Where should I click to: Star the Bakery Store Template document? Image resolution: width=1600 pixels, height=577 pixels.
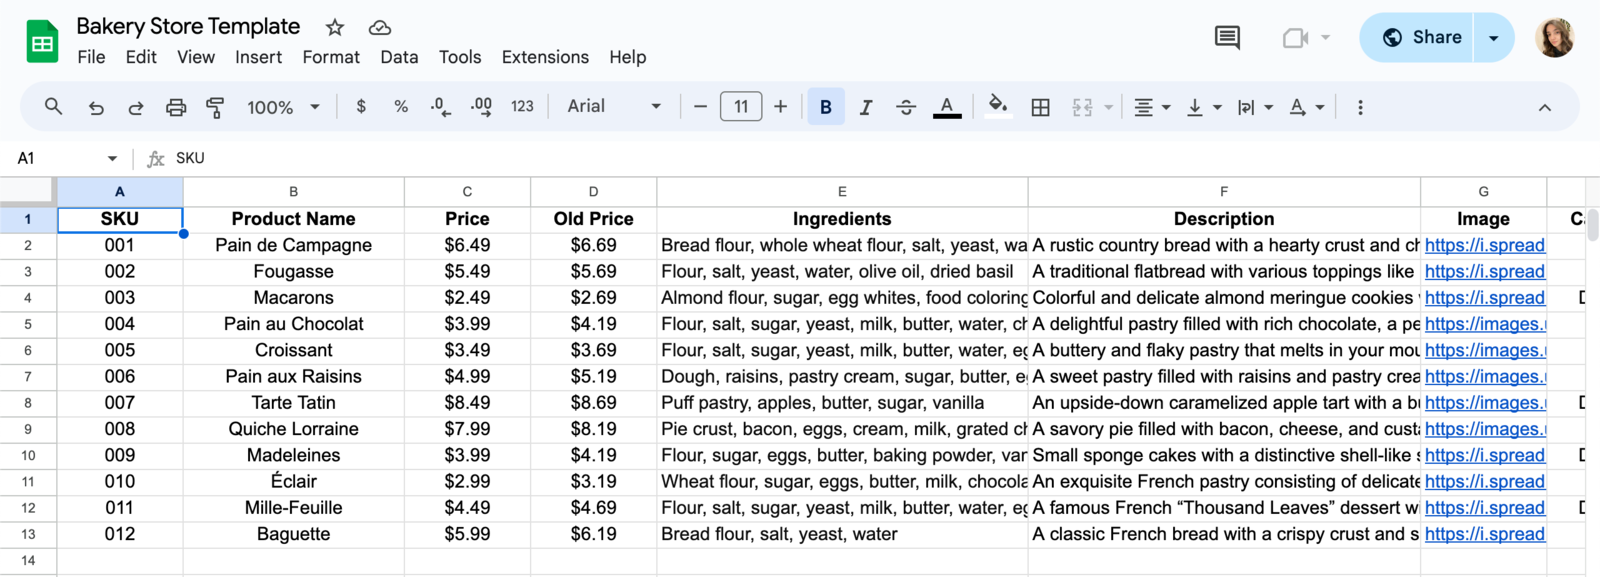(x=335, y=27)
